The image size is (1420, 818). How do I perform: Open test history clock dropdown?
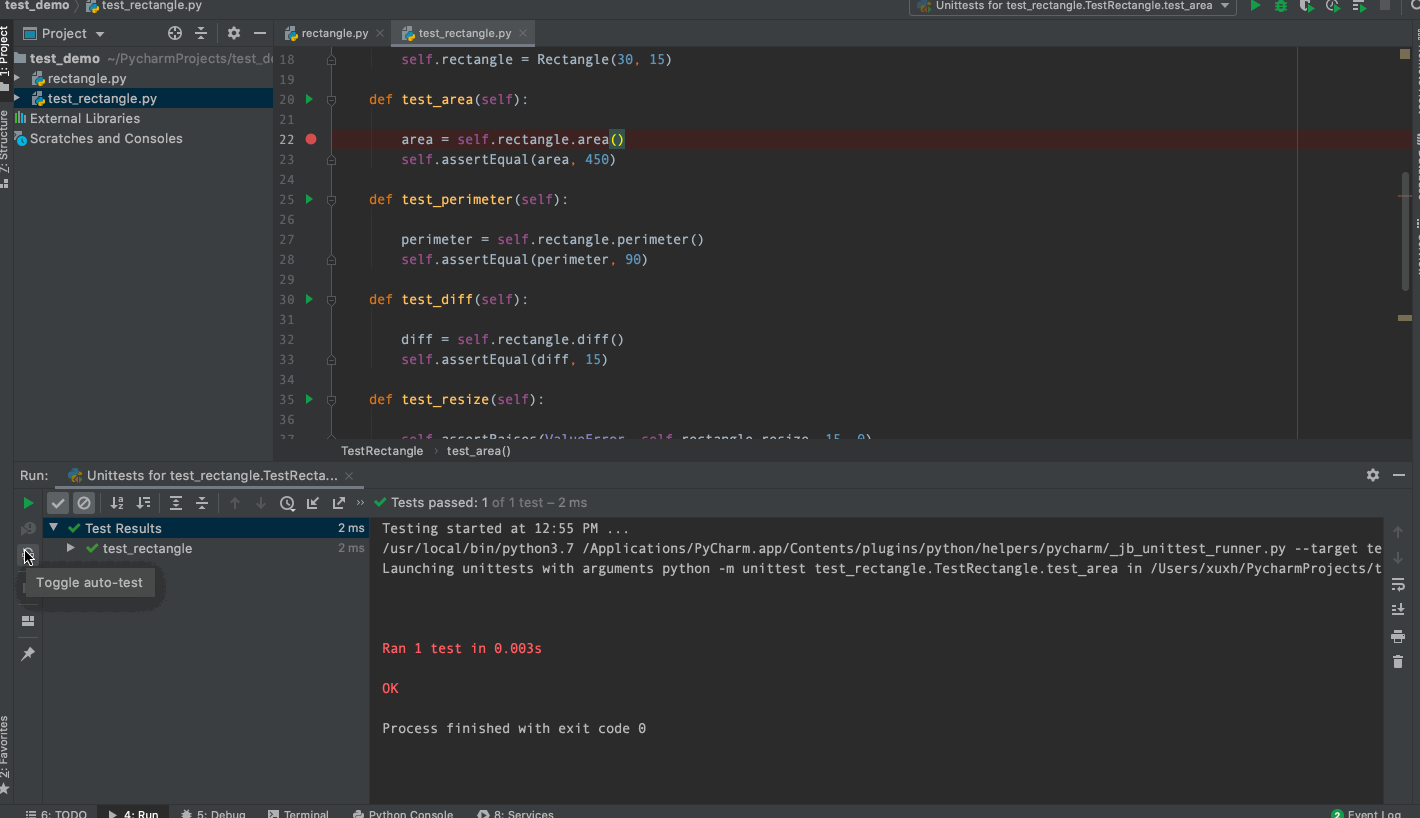tap(287, 503)
